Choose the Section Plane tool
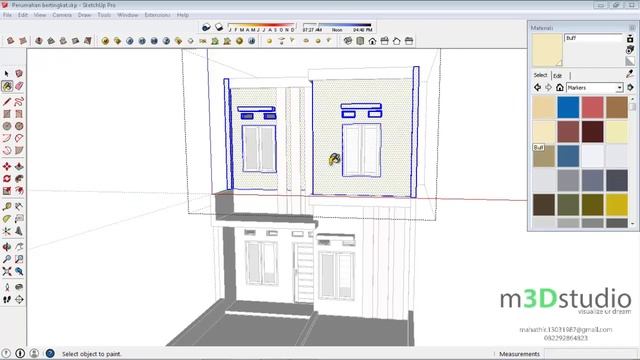640x360 pixels. point(19,300)
